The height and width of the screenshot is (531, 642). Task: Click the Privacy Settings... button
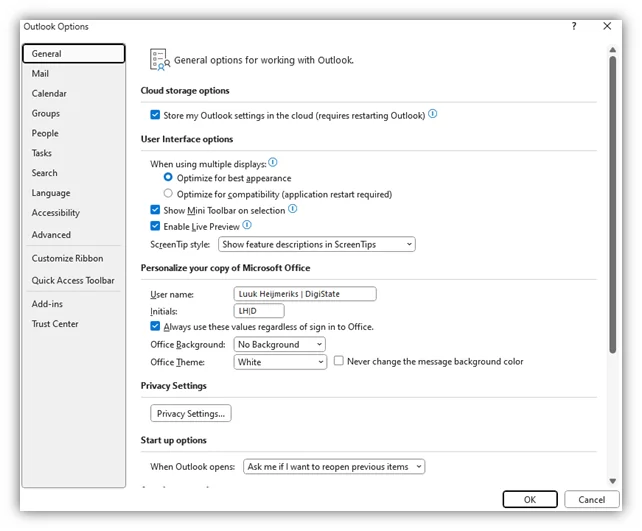pos(191,413)
